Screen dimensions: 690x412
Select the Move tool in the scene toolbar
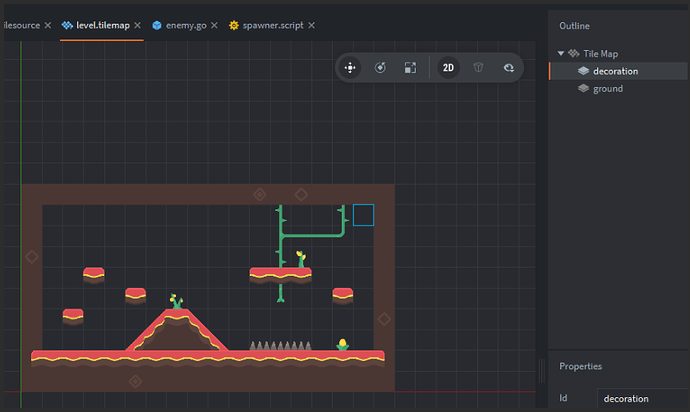click(x=350, y=68)
